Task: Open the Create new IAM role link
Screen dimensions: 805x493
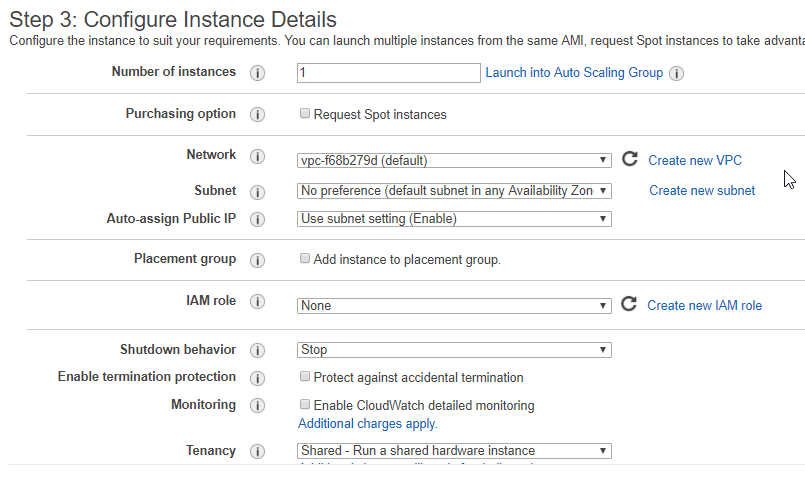Action: [704, 306]
